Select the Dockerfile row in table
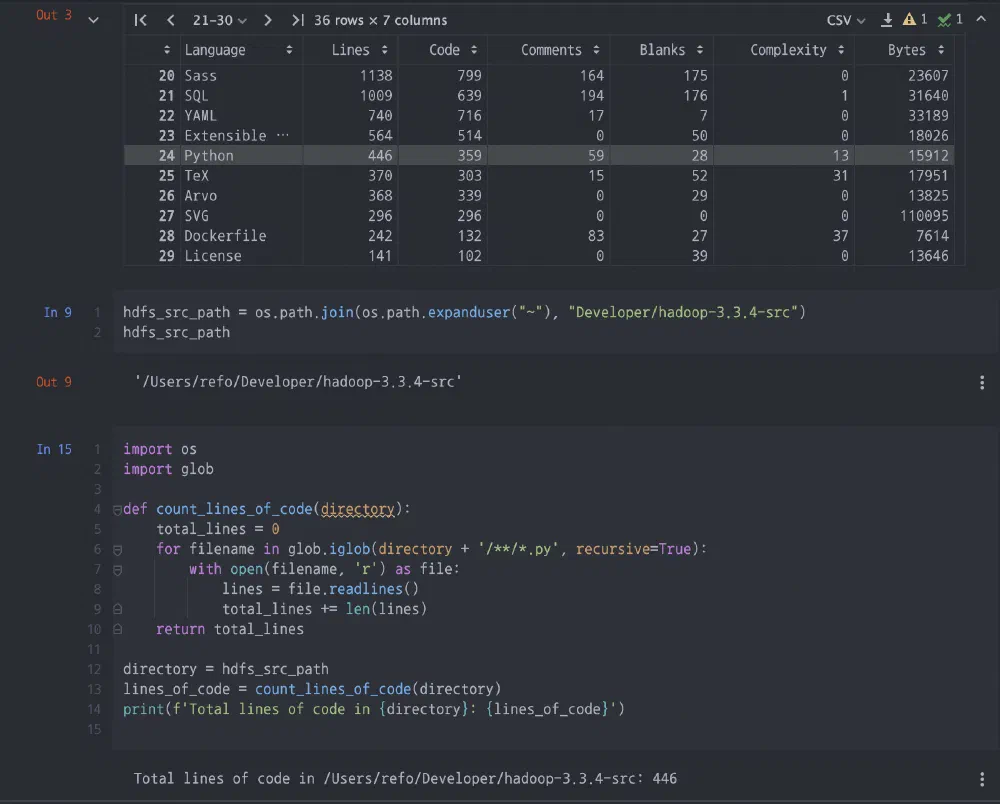Image resolution: width=1000 pixels, height=804 pixels. (x=225, y=236)
